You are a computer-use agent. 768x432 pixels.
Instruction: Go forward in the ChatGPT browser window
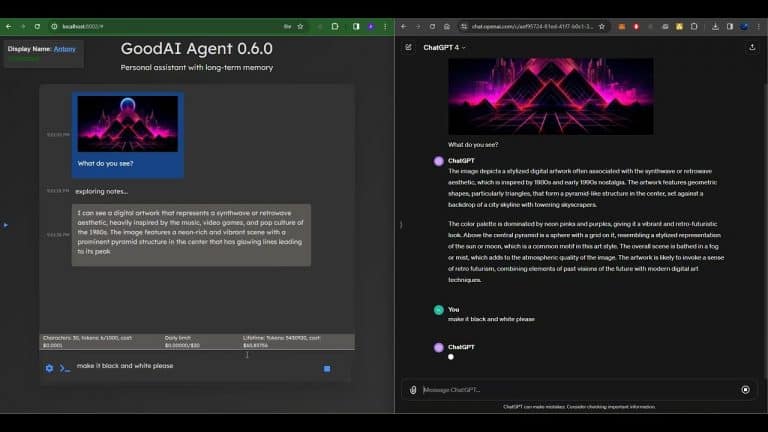(418, 26)
